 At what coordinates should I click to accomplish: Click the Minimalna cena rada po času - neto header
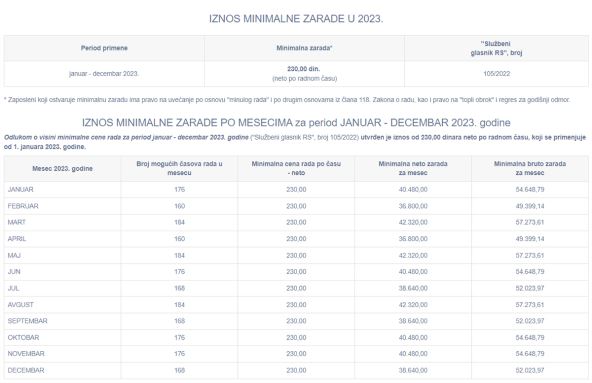296,168
